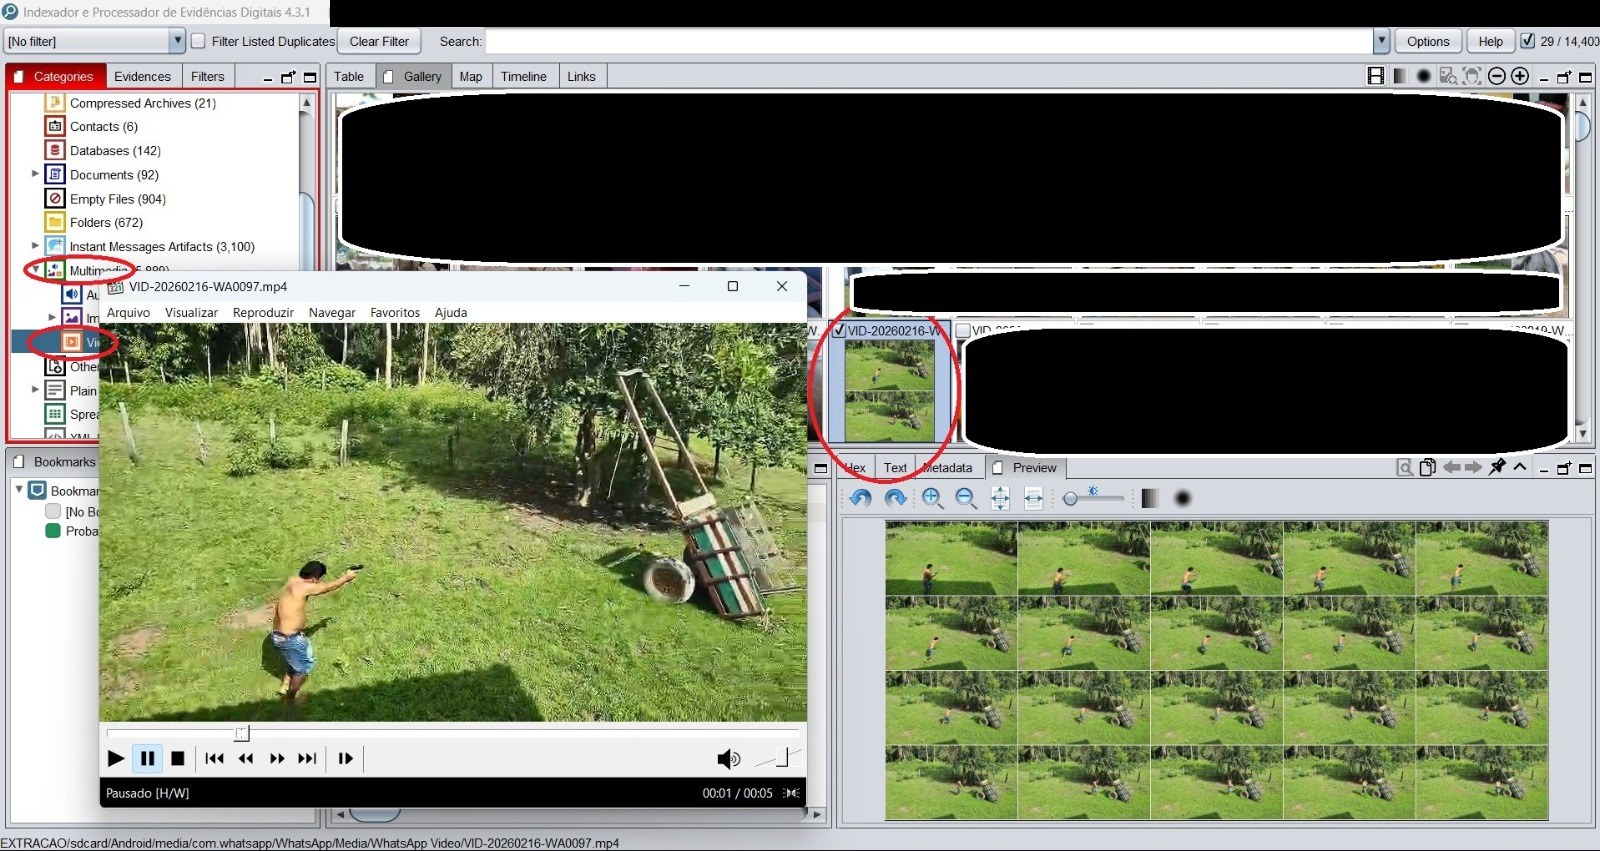Step forward one frame in the player
1600x851 pixels.
pyautogui.click(x=345, y=759)
